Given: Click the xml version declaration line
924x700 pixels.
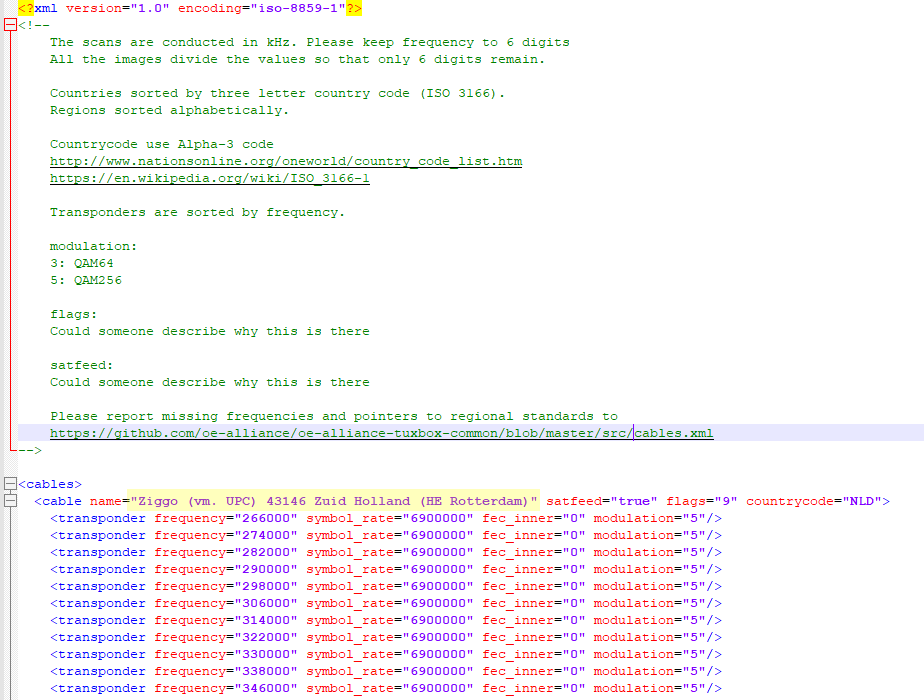Looking at the screenshot, I should click(190, 8).
